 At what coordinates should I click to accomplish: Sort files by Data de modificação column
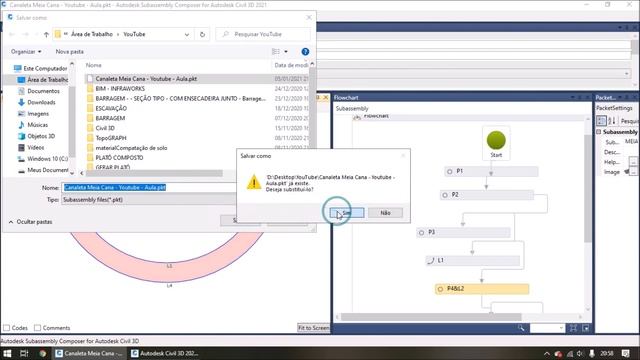291,65
